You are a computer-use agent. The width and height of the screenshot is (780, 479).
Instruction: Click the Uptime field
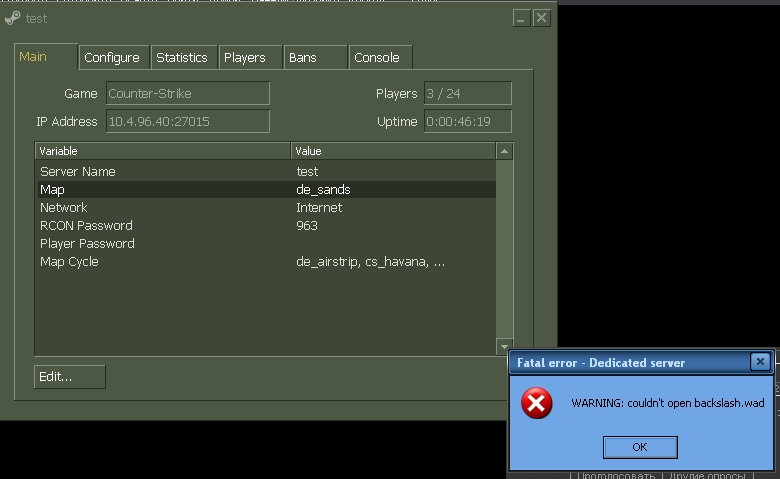point(468,121)
